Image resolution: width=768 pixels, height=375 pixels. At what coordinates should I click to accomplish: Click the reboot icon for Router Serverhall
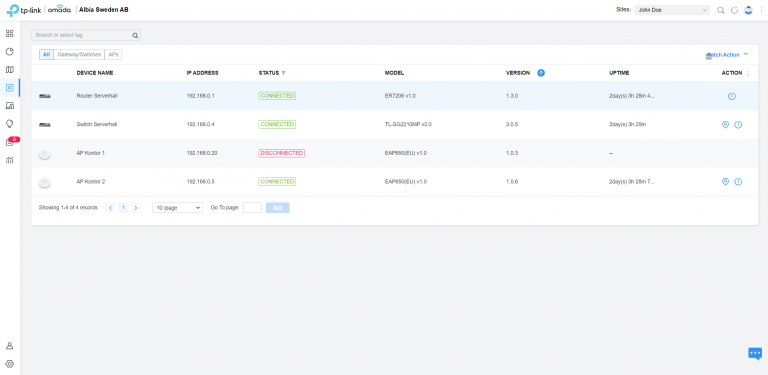[x=731, y=96]
